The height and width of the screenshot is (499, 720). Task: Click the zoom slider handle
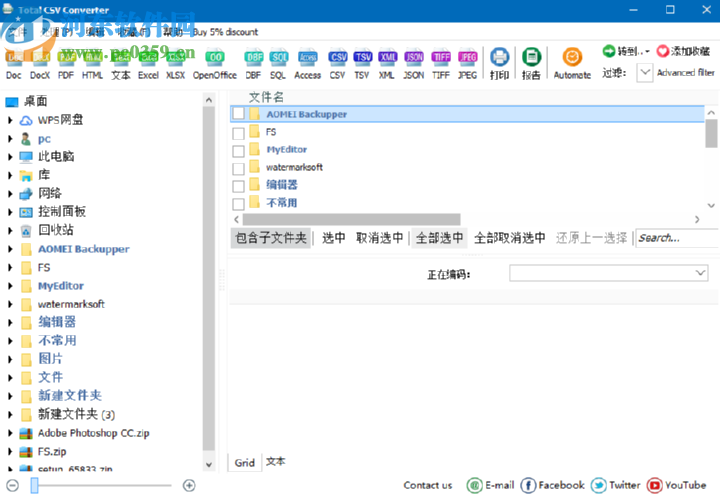34,485
